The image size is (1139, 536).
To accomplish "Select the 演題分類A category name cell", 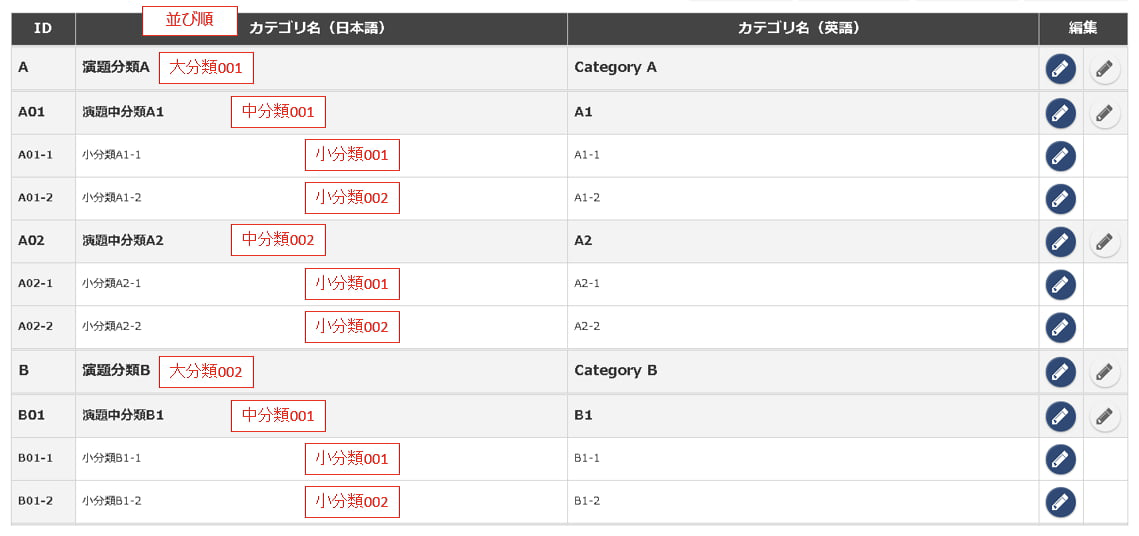I will click(116, 68).
